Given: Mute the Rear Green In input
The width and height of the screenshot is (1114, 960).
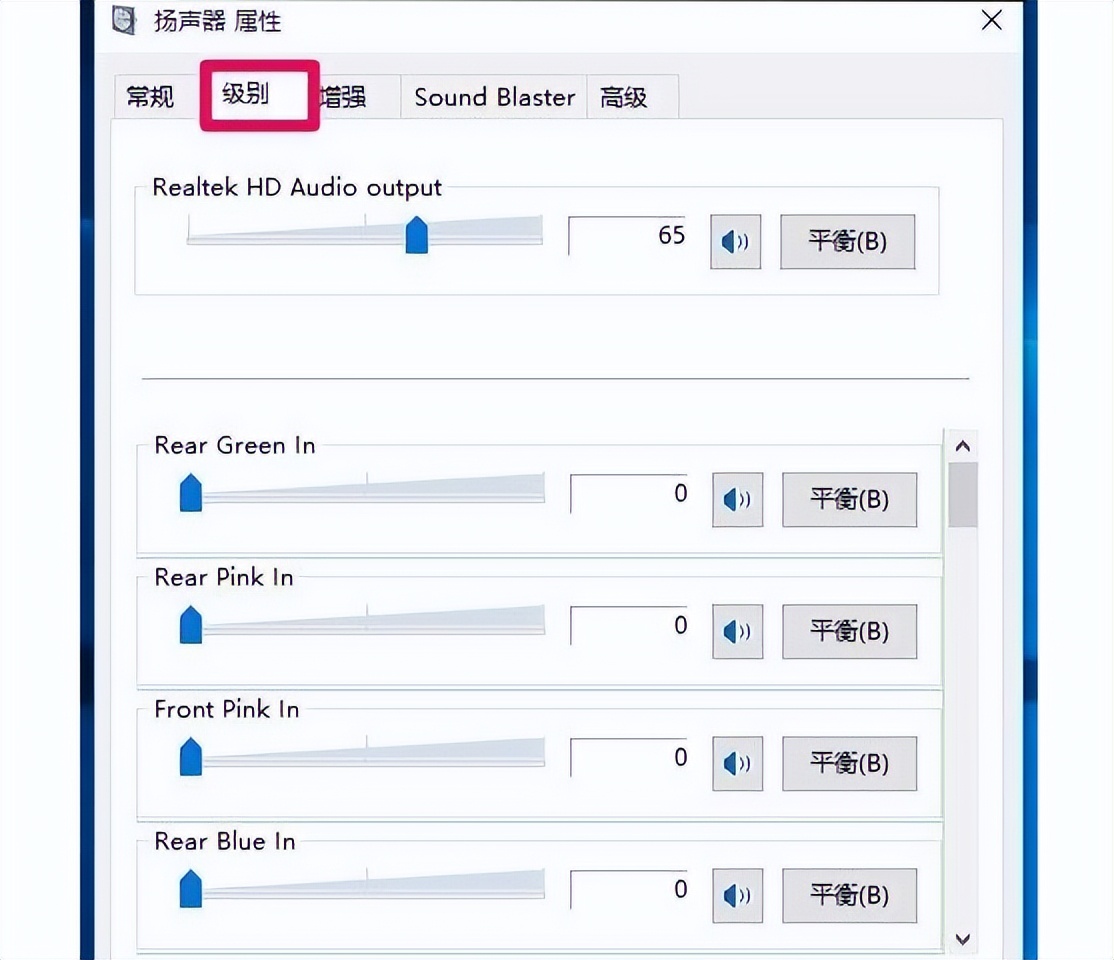Looking at the screenshot, I should click(x=737, y=499).
